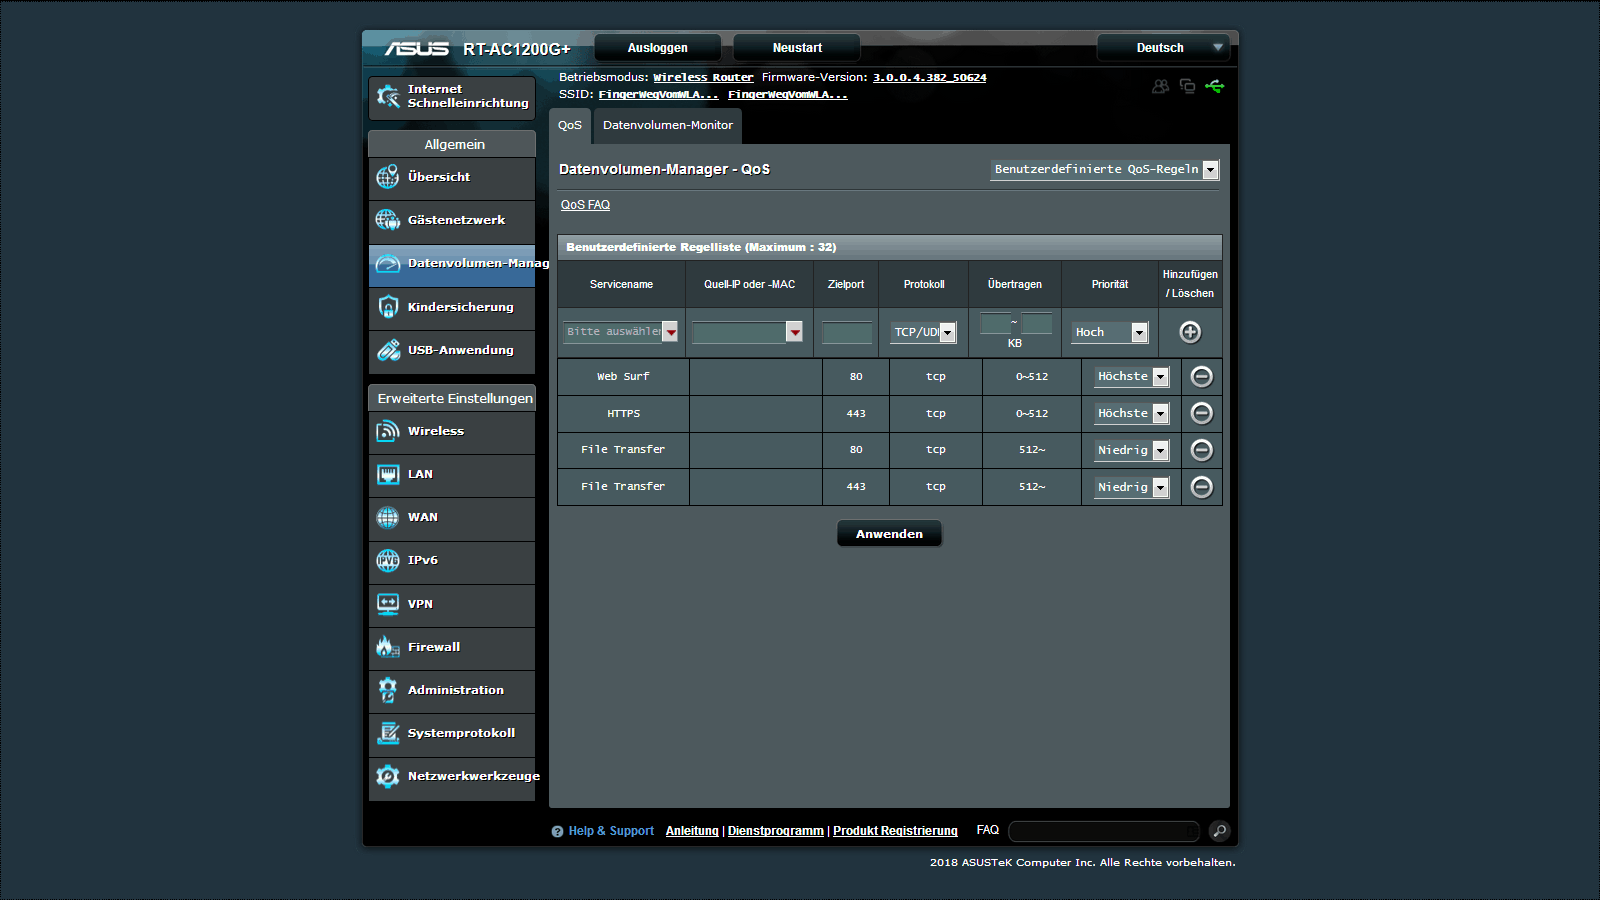Click the Firewall flame icon

pos(388,647)
